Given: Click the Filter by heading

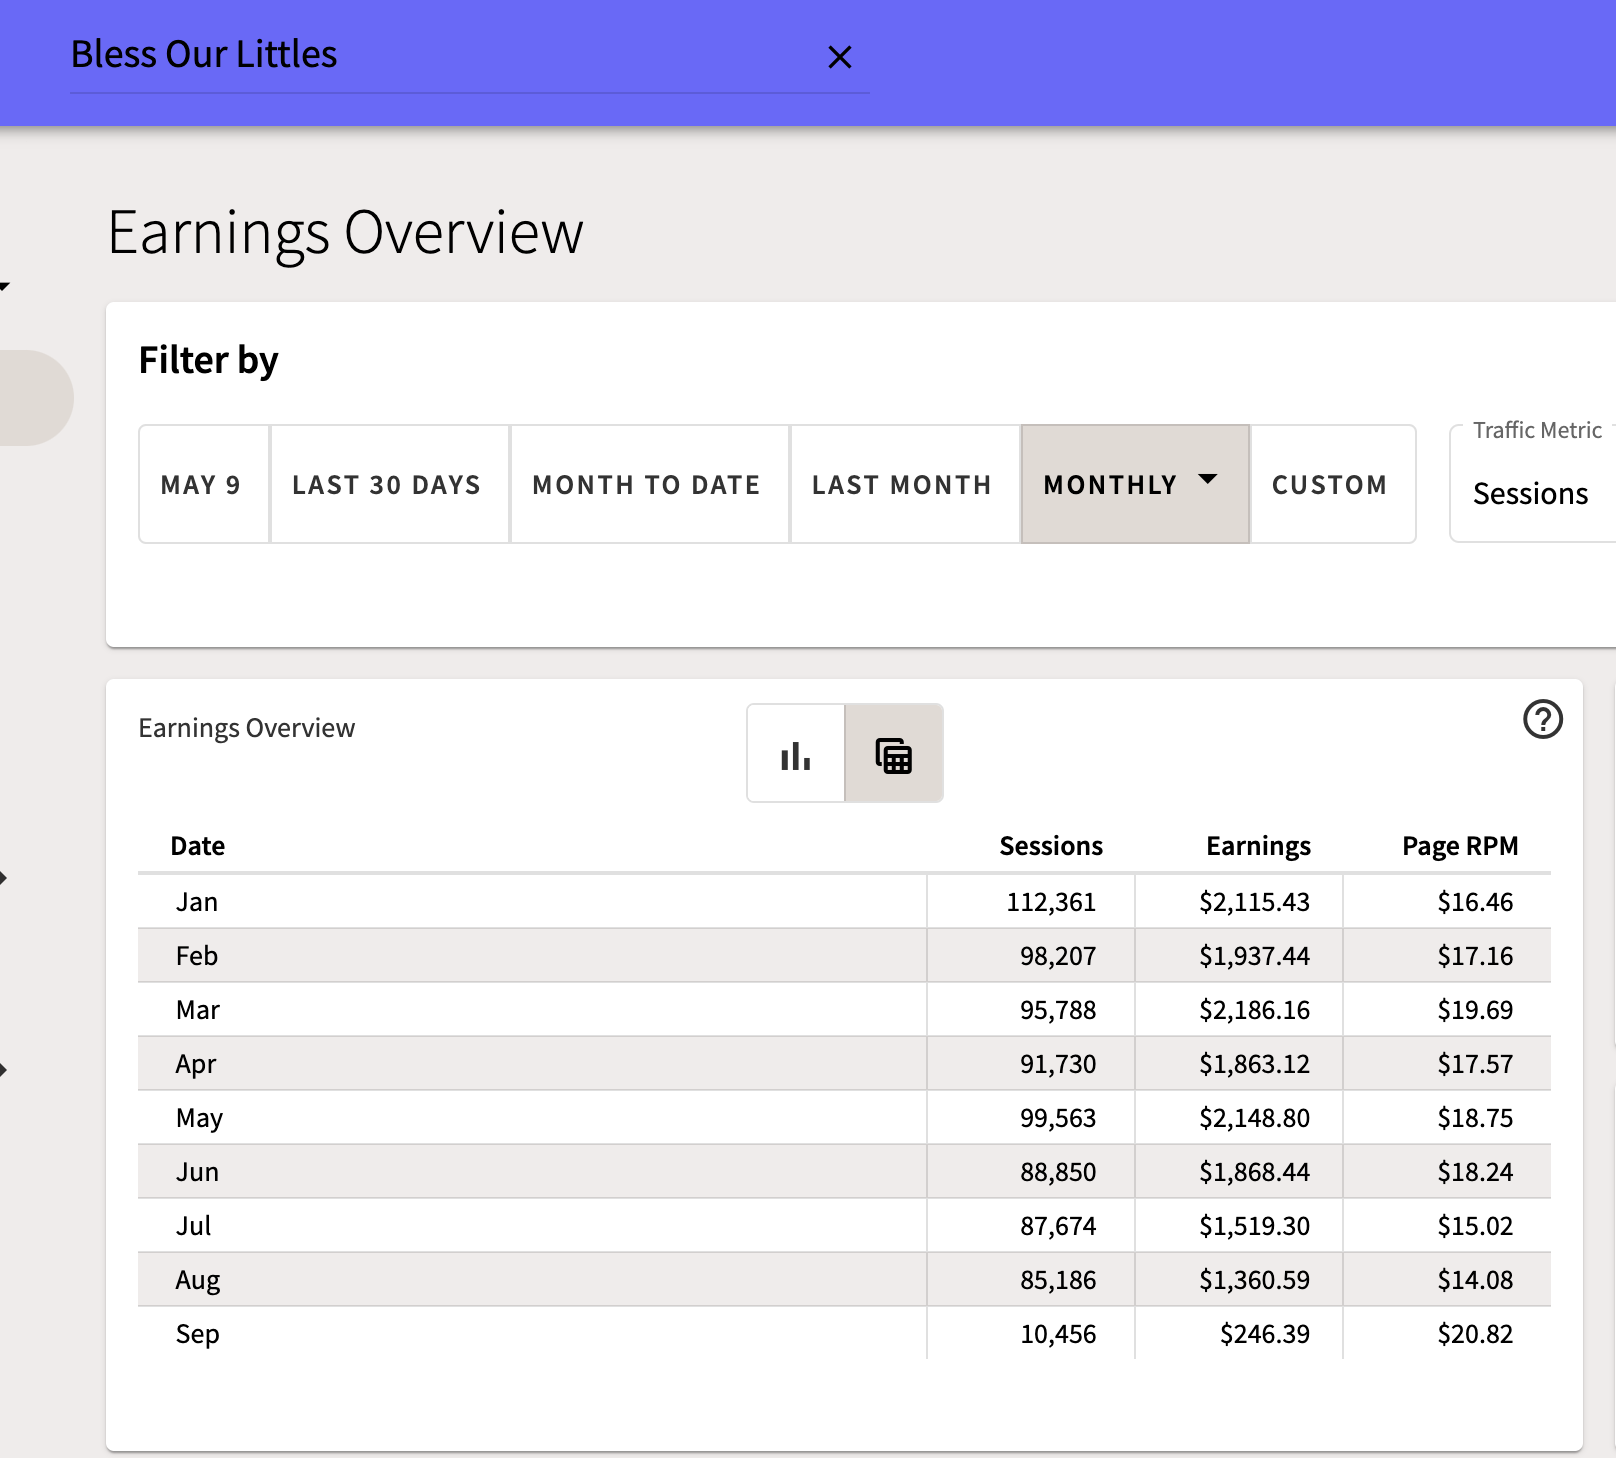Looking at the screenshot, I should [x=208, y=361].
